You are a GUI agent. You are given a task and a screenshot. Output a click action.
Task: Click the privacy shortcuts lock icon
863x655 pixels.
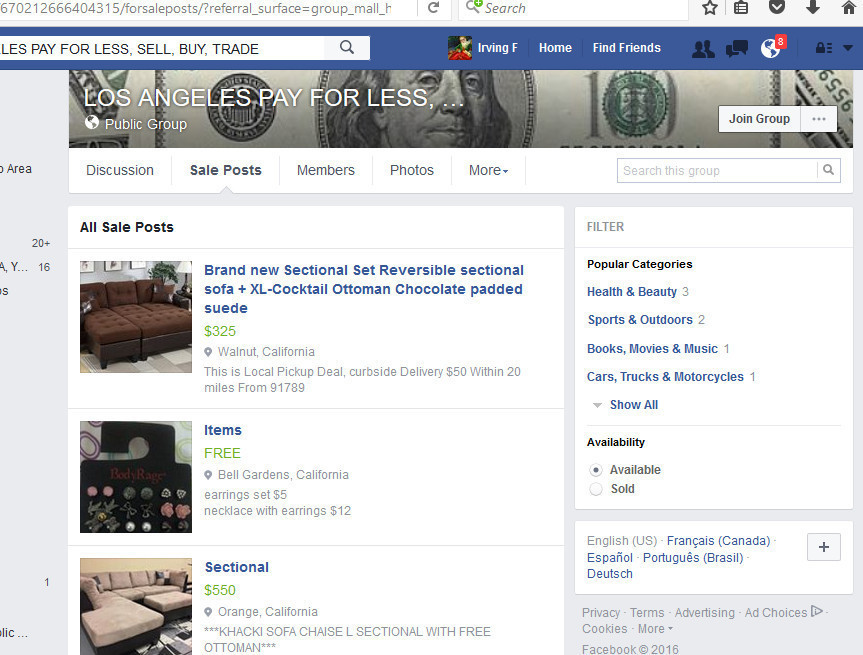tap(823, 48)
